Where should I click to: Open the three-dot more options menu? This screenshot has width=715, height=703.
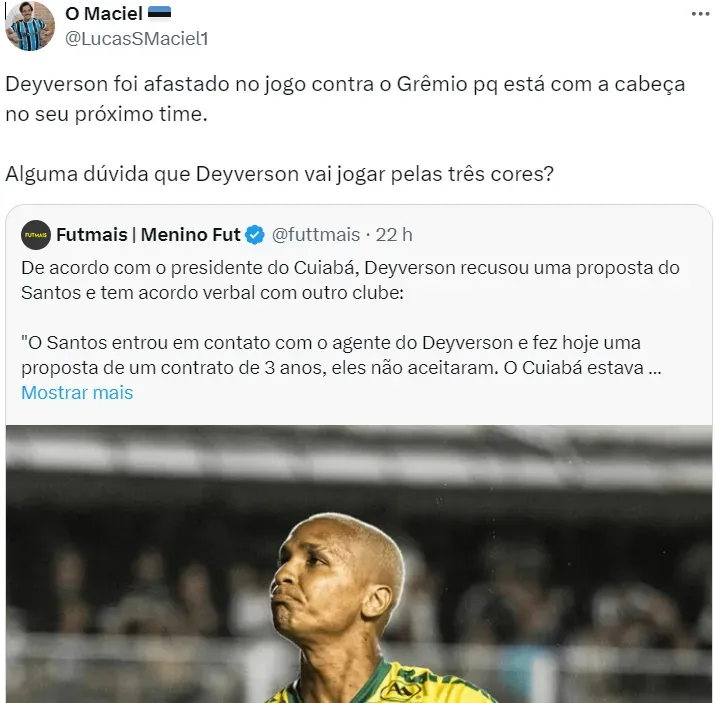700,14
